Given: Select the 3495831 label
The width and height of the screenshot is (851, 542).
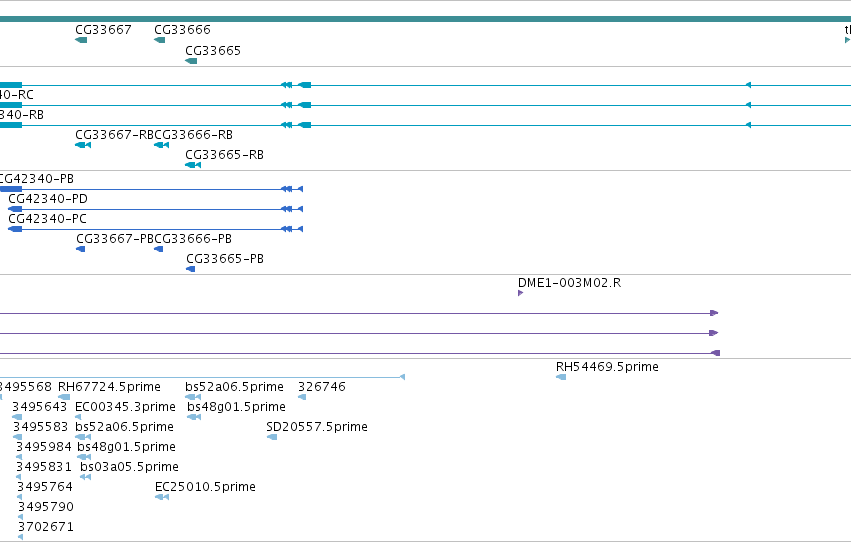Looking at the screenshot, I should pos(44,467).
